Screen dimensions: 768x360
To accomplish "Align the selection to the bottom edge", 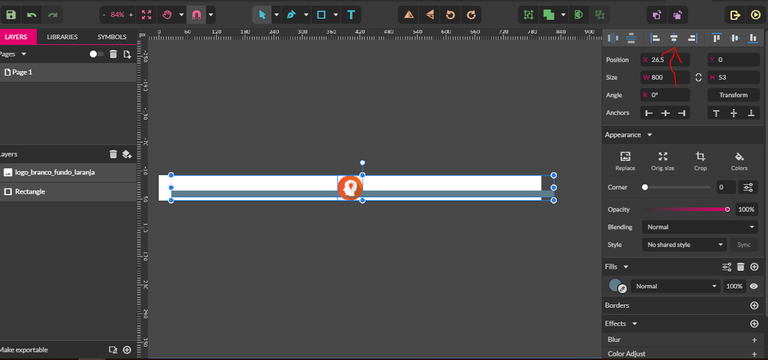I will pyautogui.click(x=753, y=38).
